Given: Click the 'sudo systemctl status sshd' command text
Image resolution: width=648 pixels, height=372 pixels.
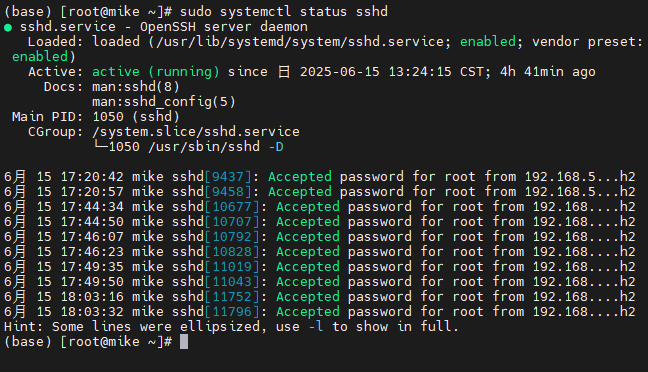Looking at the screenshot, I should point(284,12).
